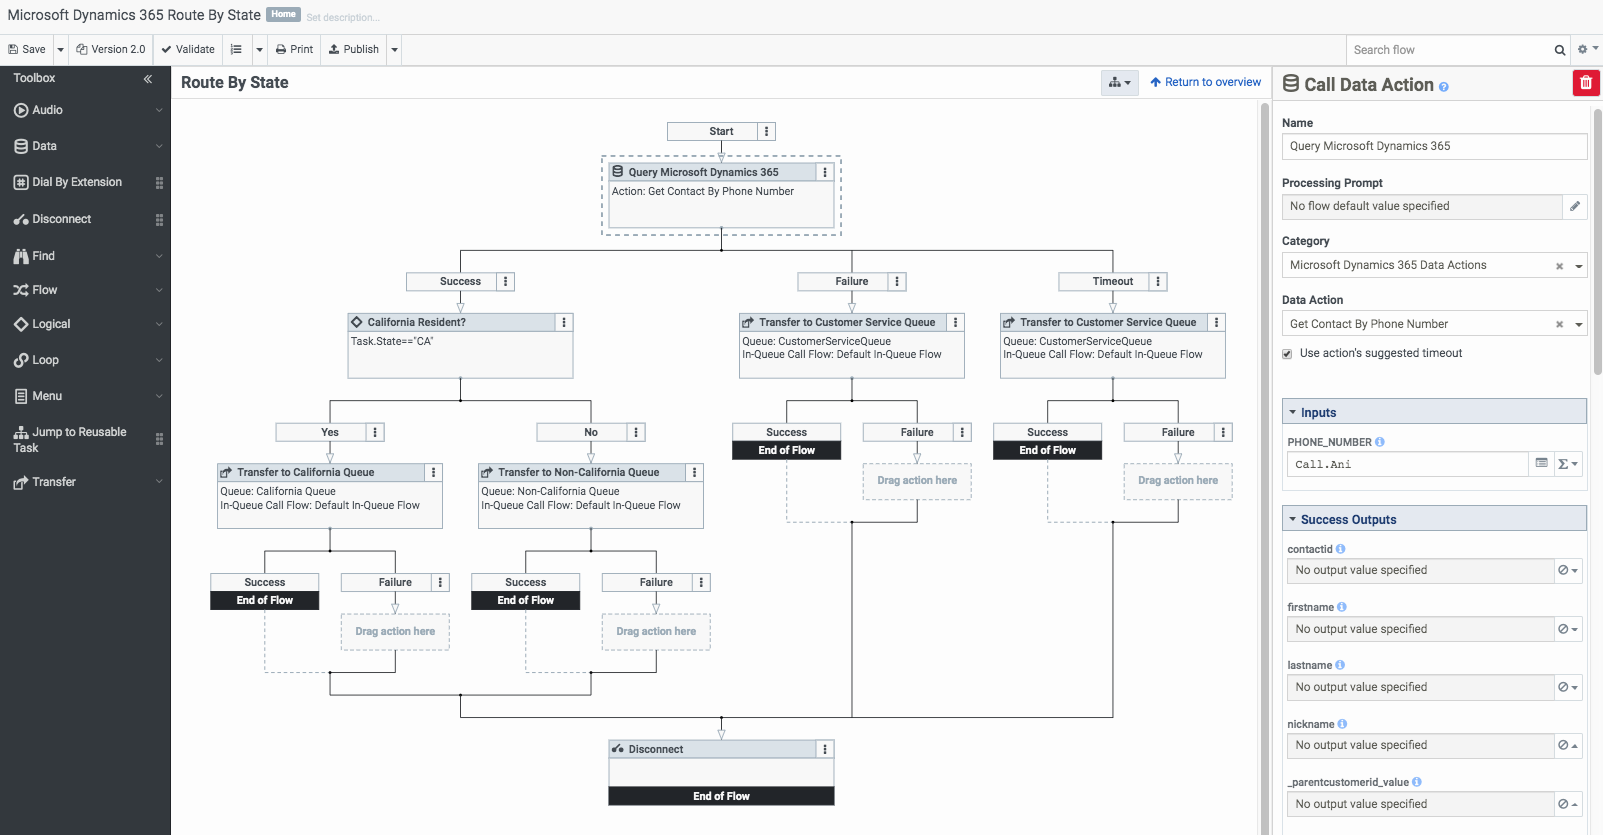Open the settings gear menu
1603x835 pixels.
(1587, 49)
